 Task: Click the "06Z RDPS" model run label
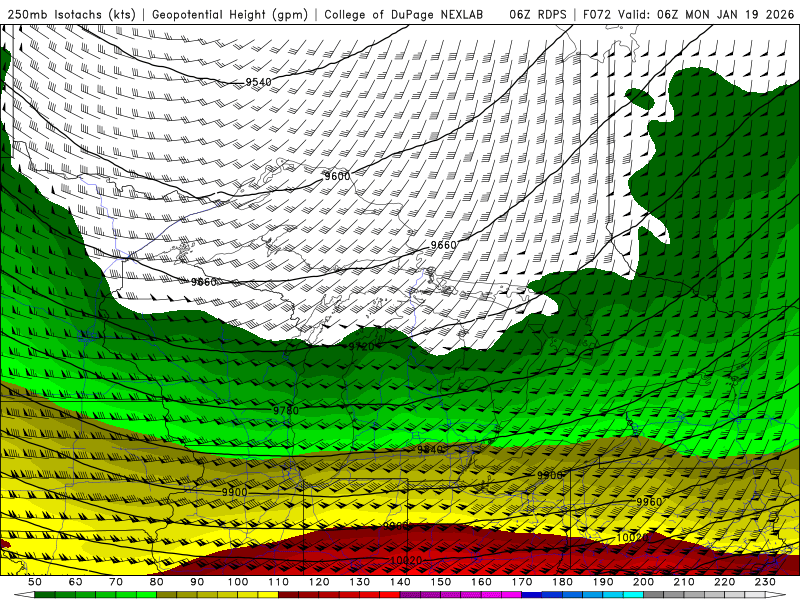537,14
